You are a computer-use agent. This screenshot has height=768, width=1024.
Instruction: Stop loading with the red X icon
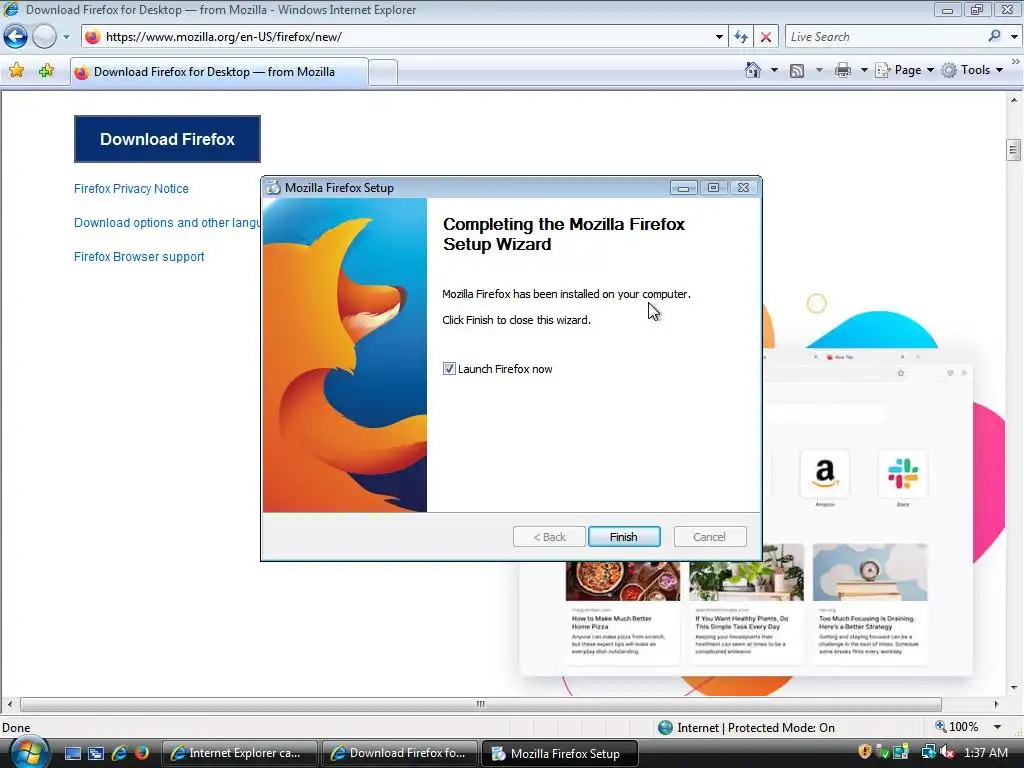point(765,37)
